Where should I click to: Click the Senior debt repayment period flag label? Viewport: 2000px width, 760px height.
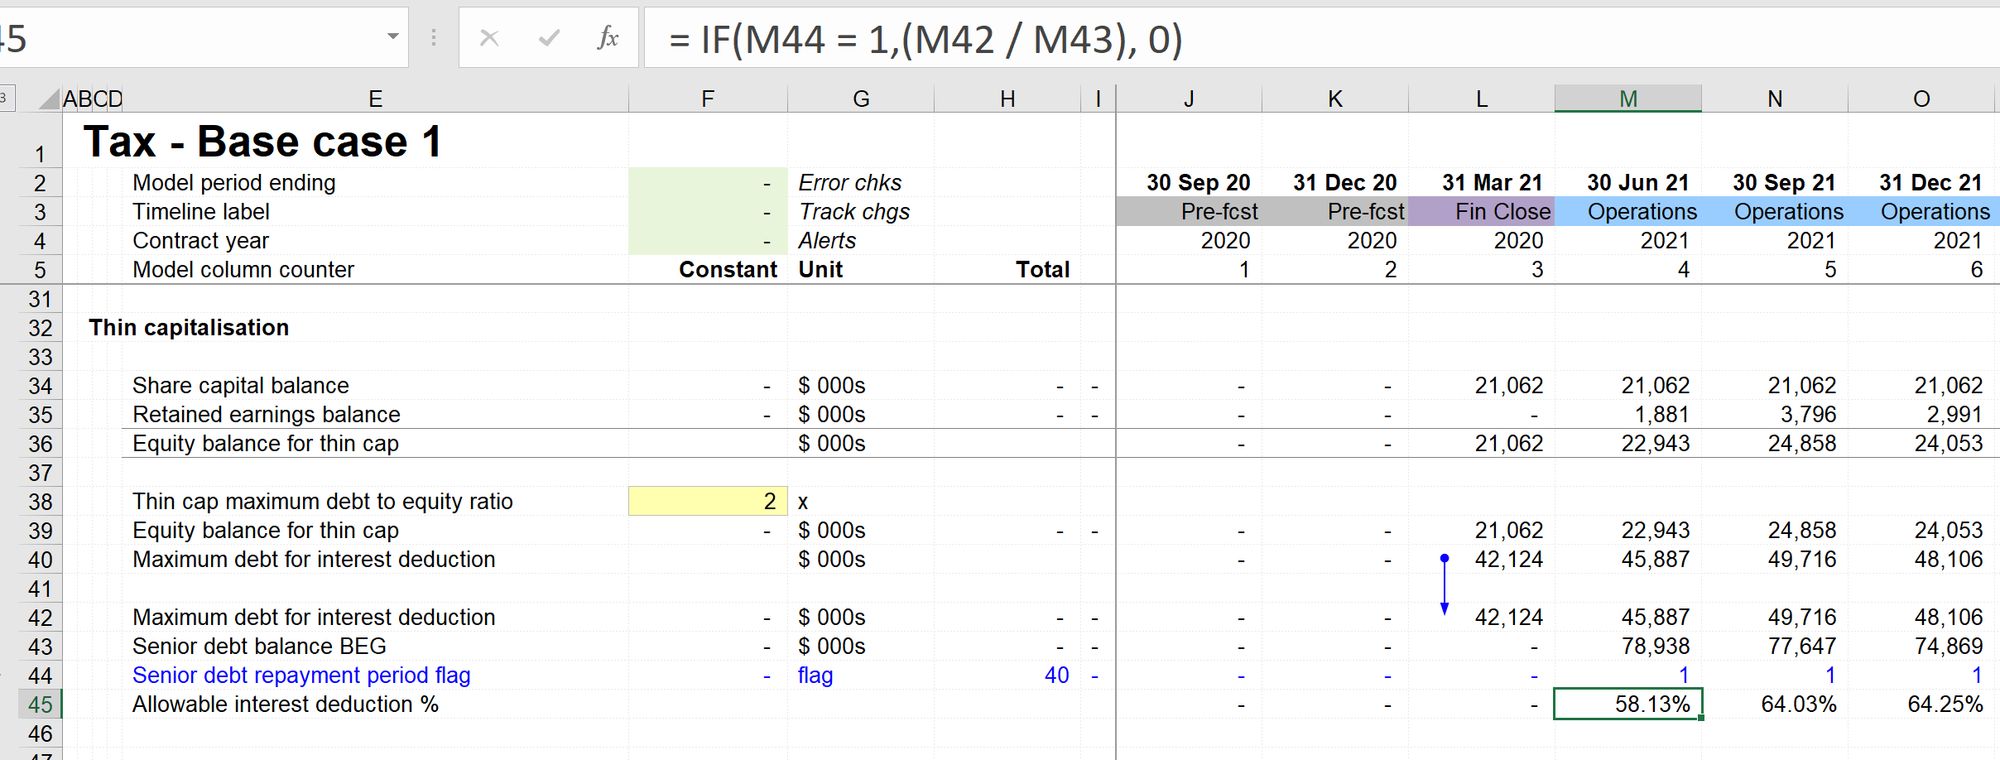pyautogui.click(x=301, y=675)
